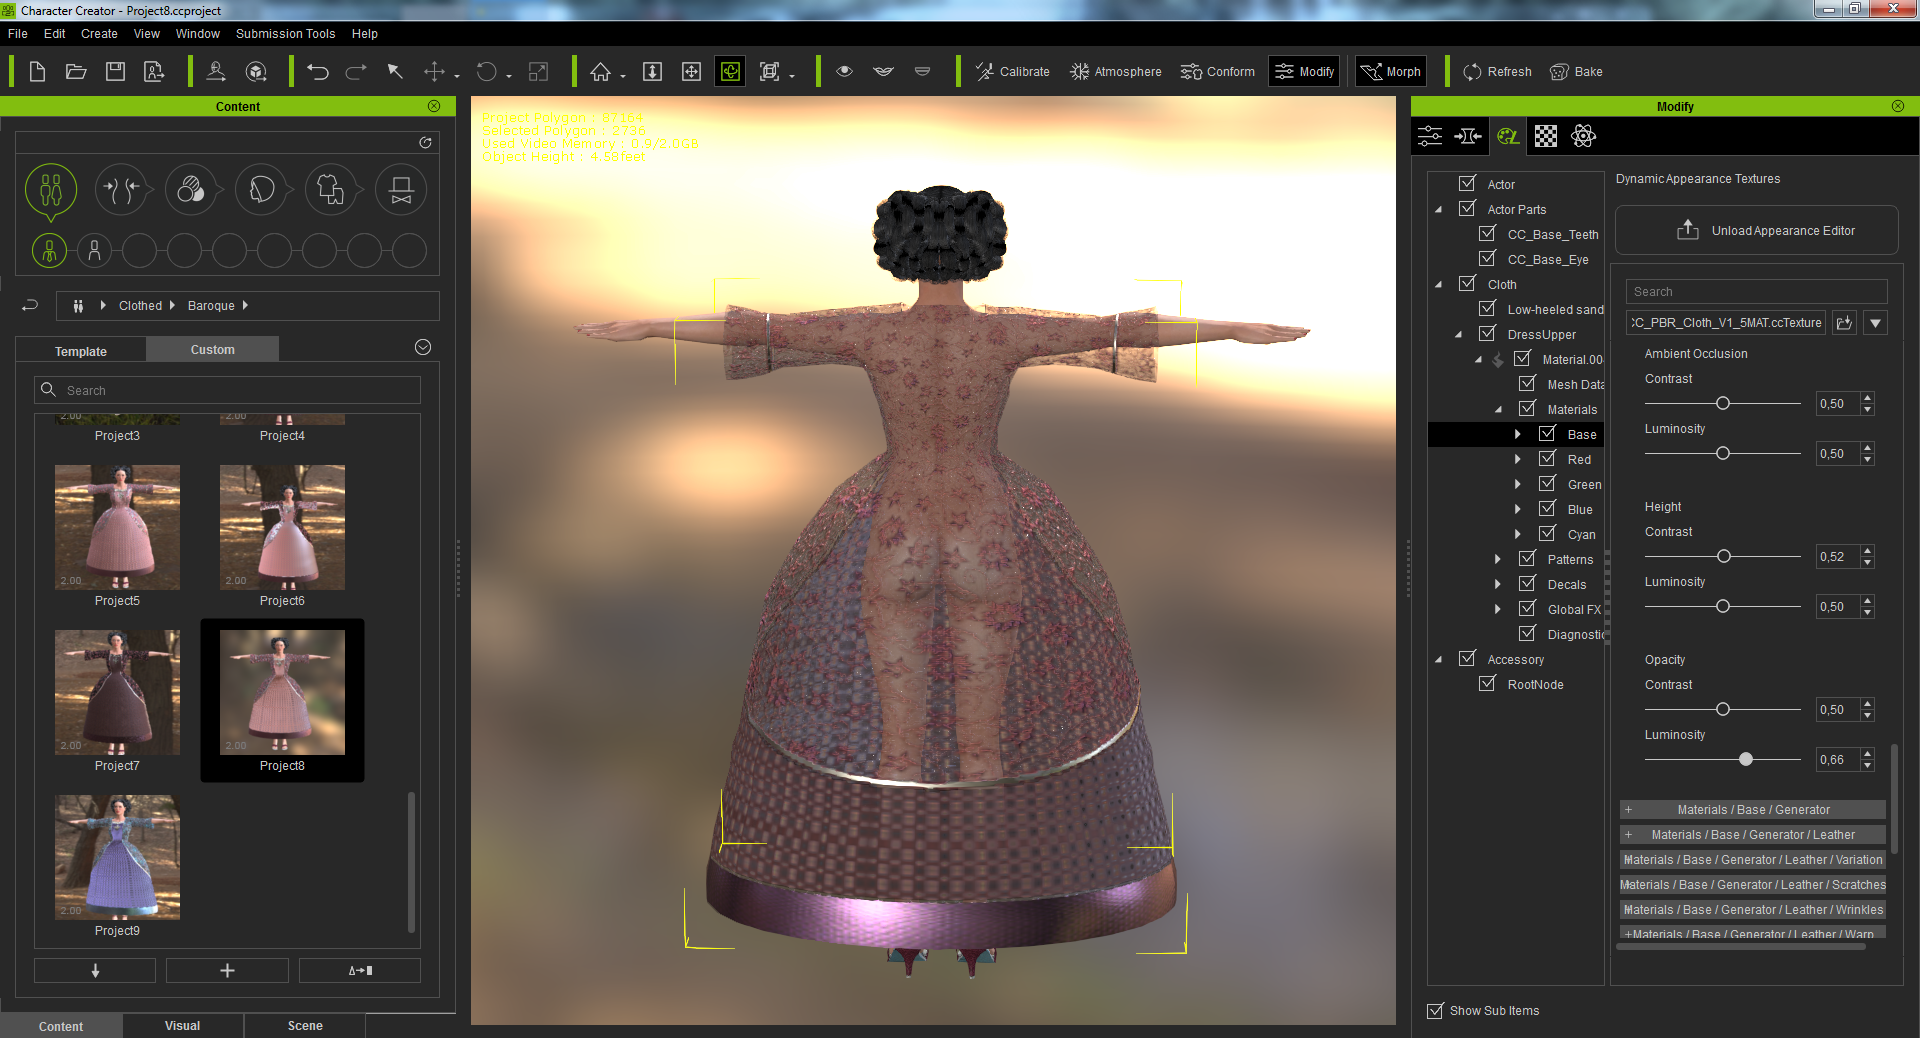Click the Save Project toolbar icon
This screenshot has width=1920, height=1038.
pyautogui.click(x=115, y=72)
